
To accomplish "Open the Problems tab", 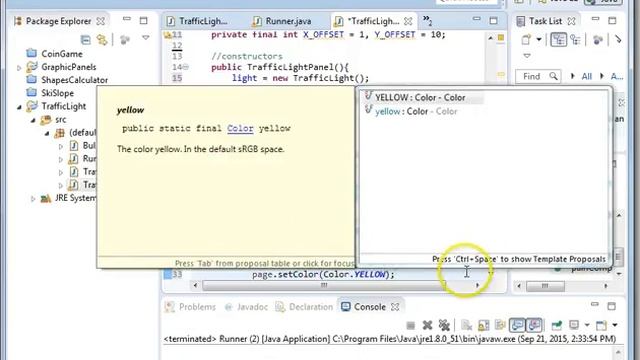I will coord(191,307).
